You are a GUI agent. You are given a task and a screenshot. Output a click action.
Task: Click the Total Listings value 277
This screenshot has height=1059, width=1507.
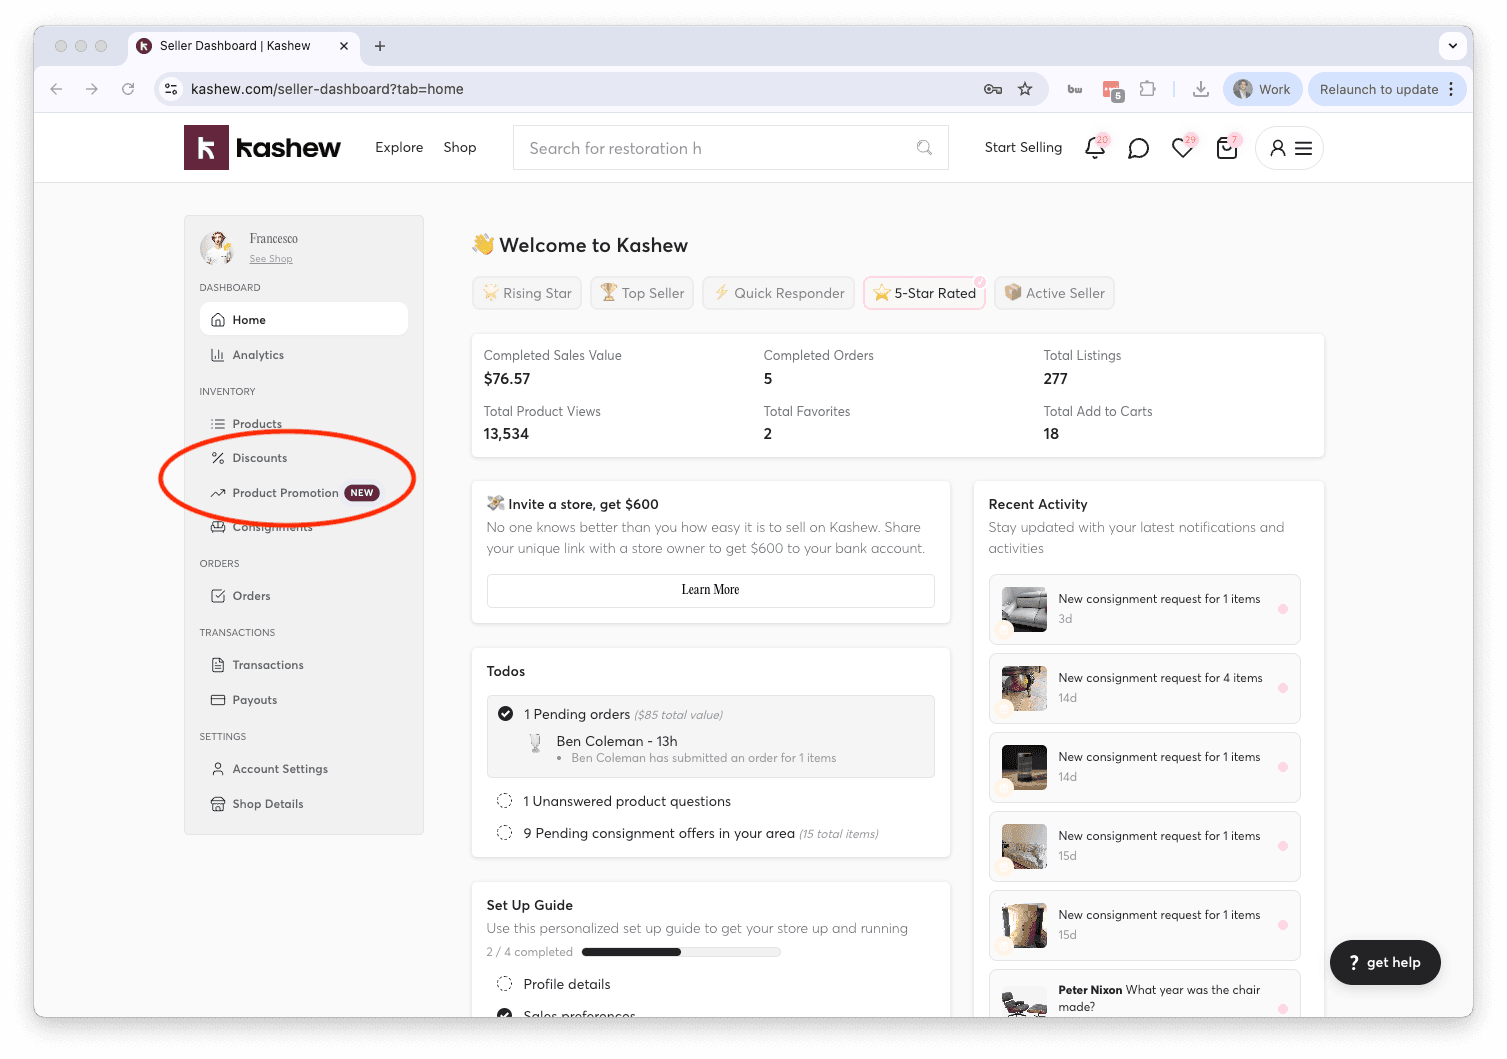click(1056, 379)
